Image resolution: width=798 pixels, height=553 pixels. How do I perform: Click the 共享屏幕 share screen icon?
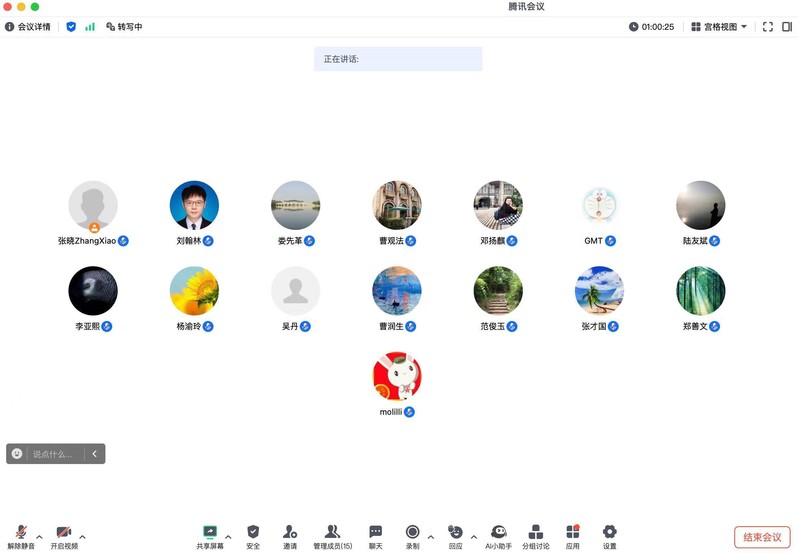(x=210, y=535)
